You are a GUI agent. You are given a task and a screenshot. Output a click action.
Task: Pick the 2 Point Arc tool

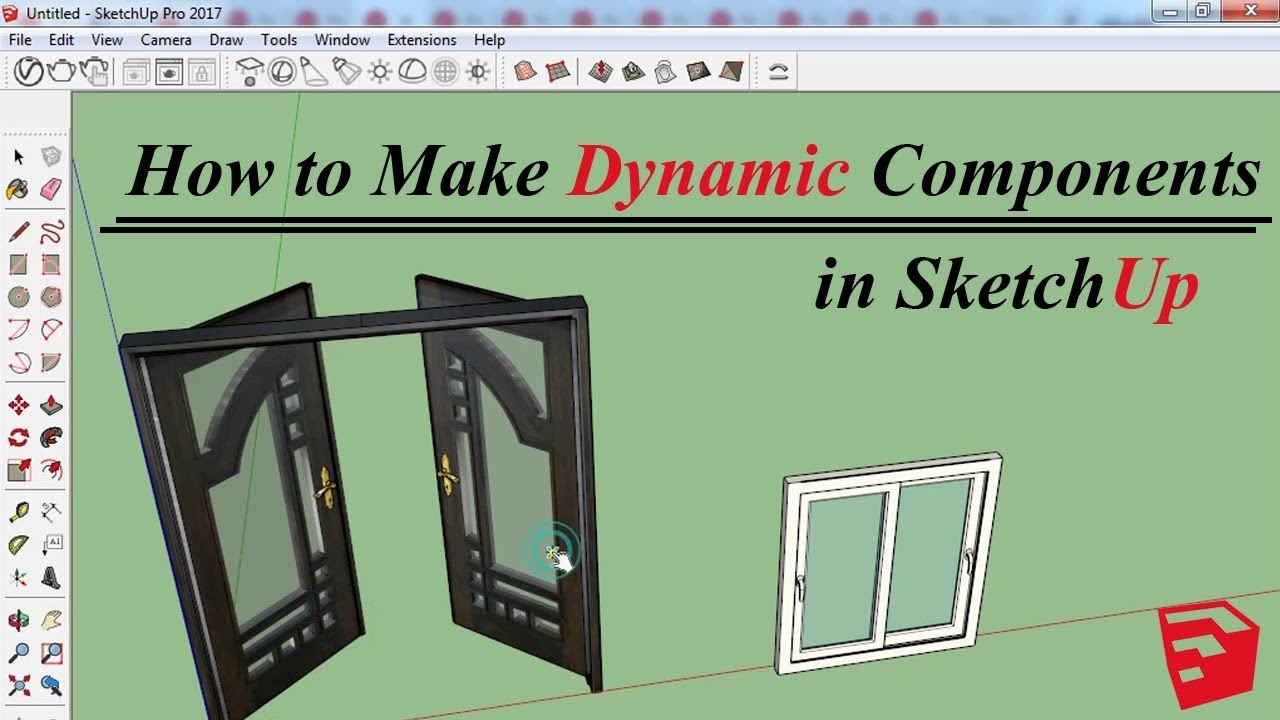(51, 329)
